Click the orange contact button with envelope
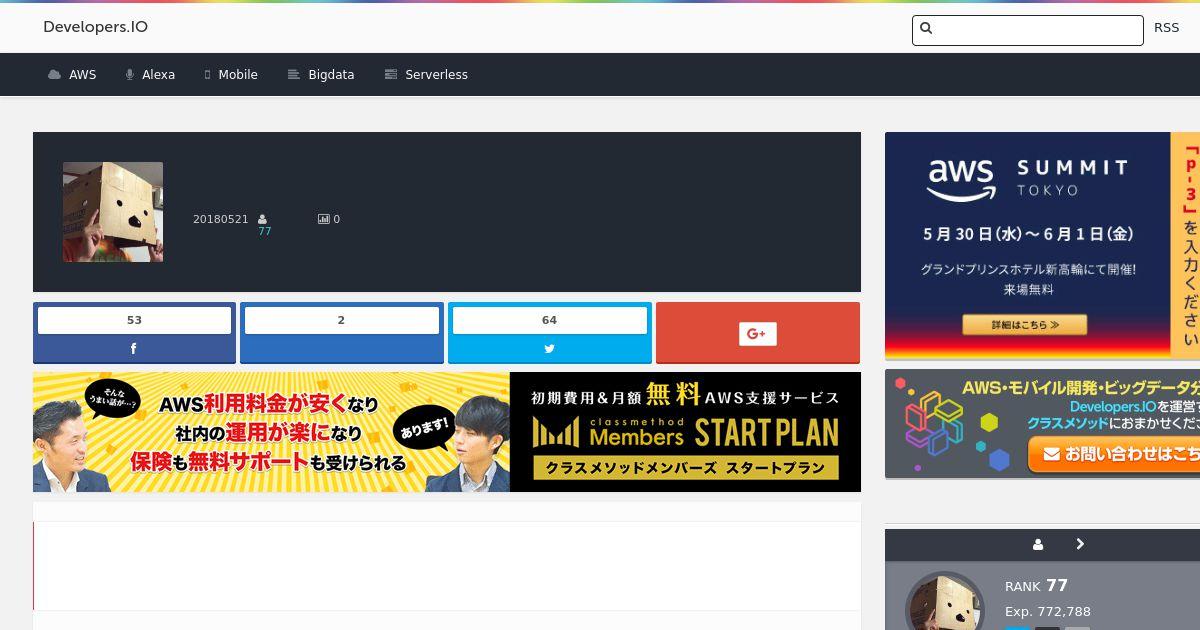This screenshot has height=630, width=1200. (1113, 454)
